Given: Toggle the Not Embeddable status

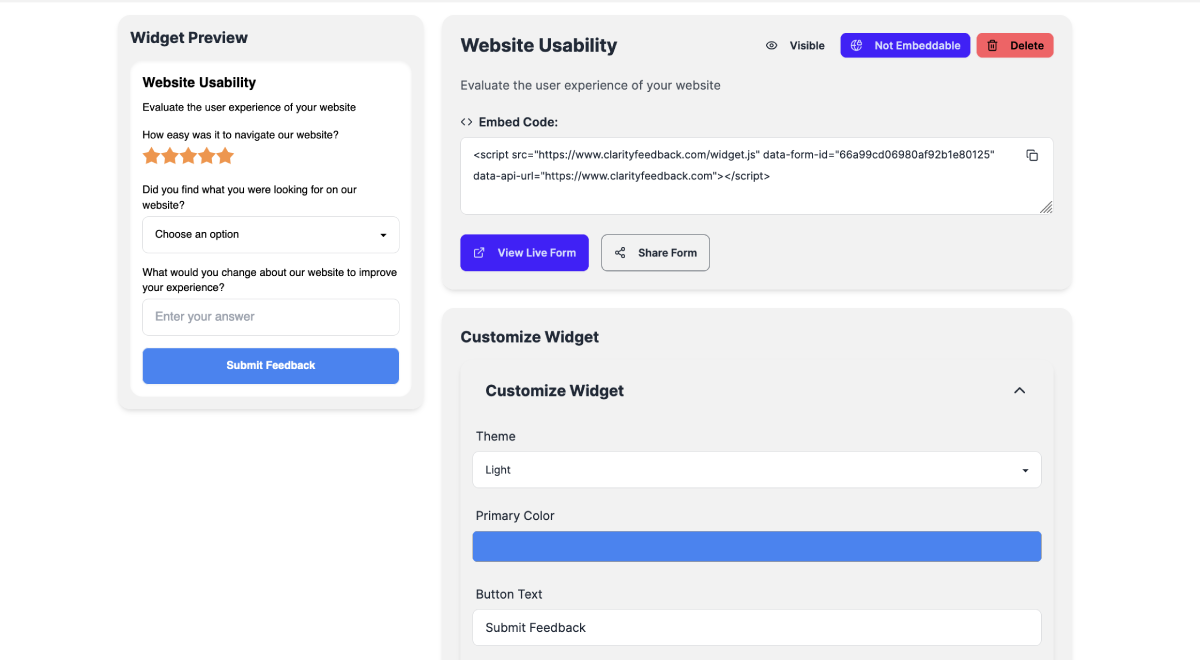Looking at the screenshot, I should tap(905, 45).
